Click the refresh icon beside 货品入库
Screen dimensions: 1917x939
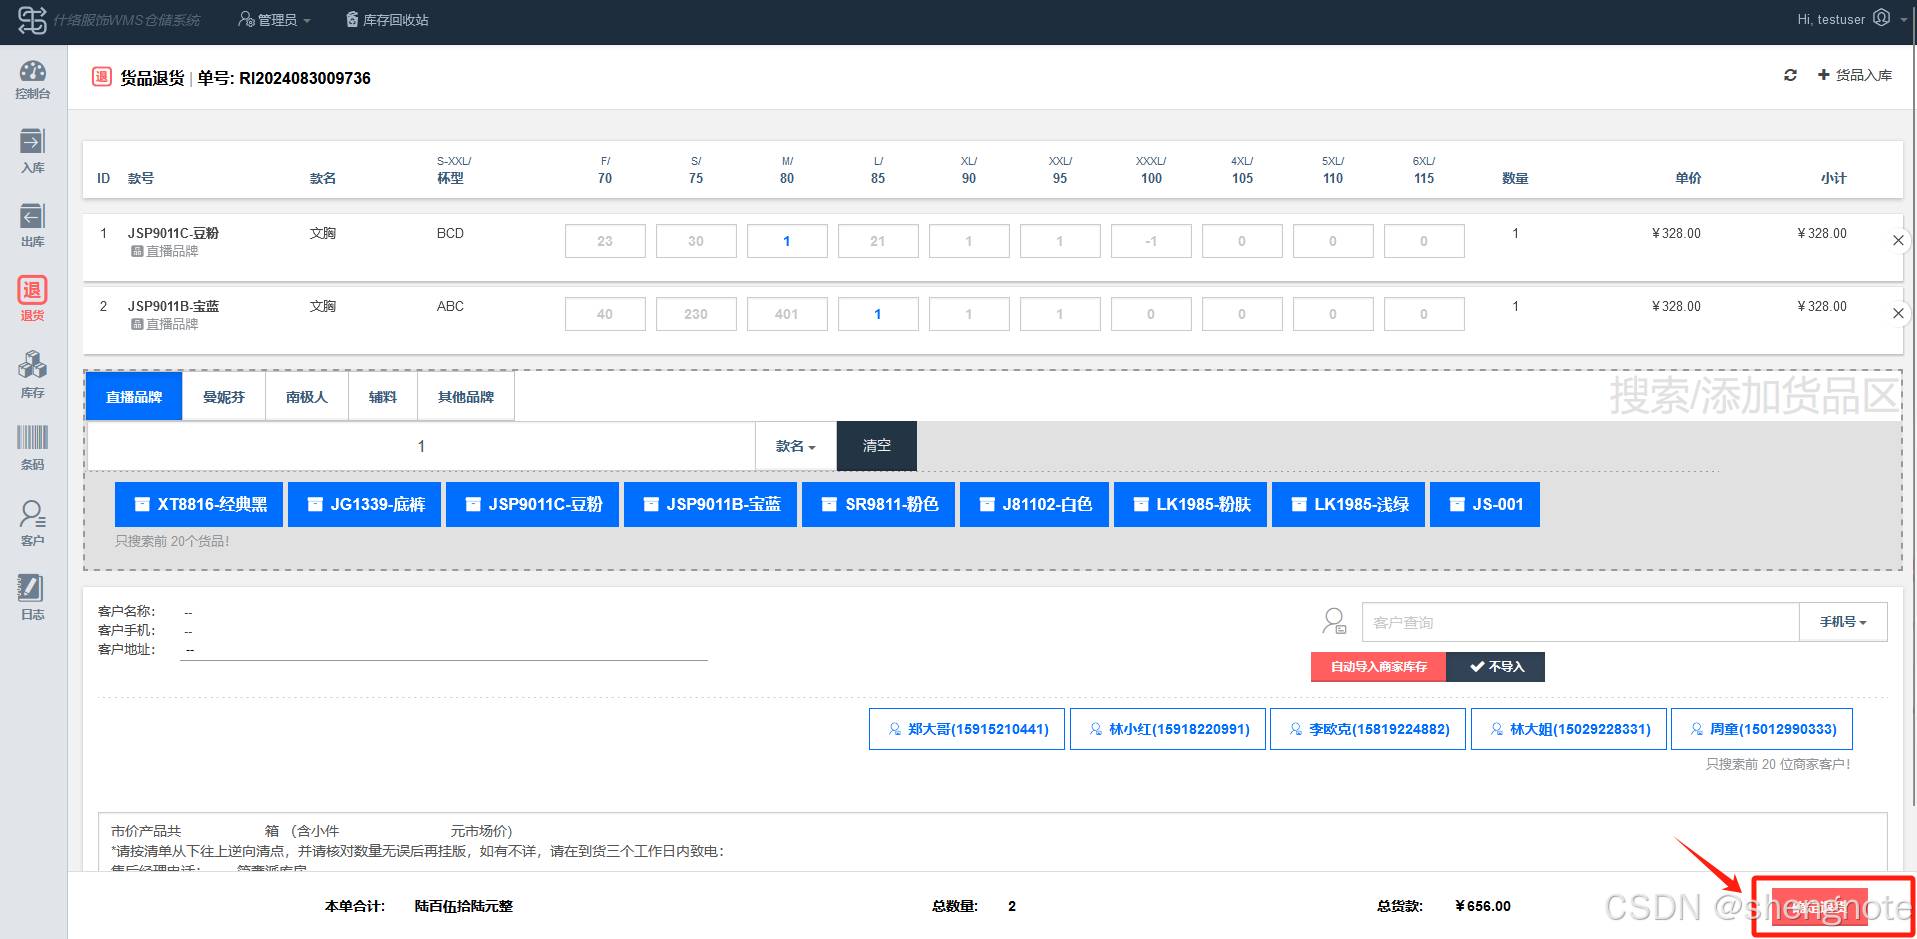(1790, 75)
